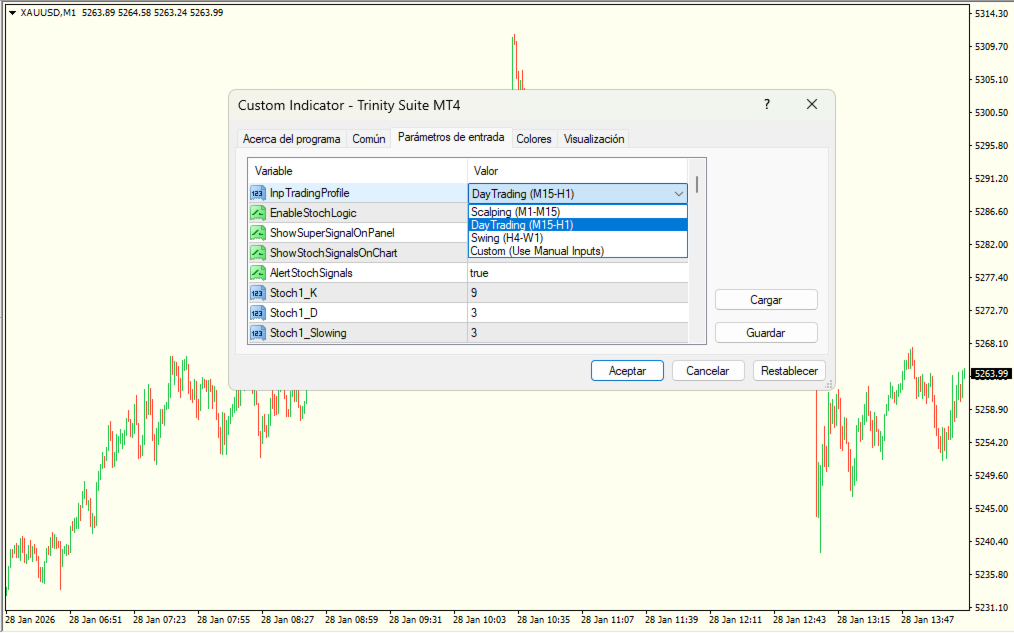Click the AlertStochSignals row icon
This screenshot has width=1014, height=633.
pyautogui.click(x=258, y=273)
